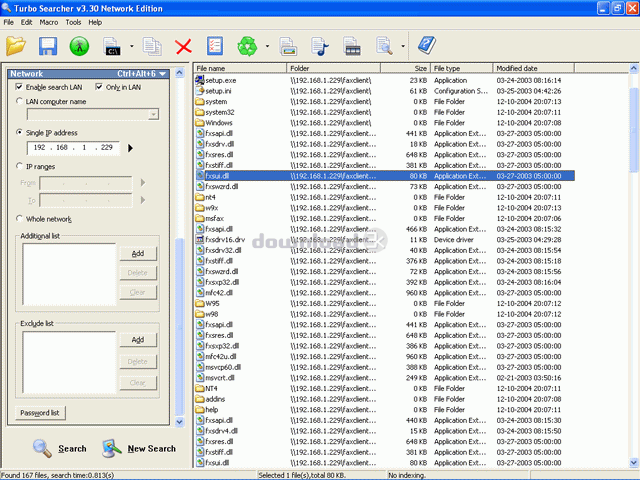This screenshot has width=640, height=480.
Task: Click the film strip video document icon
Action: click(351, 46)
